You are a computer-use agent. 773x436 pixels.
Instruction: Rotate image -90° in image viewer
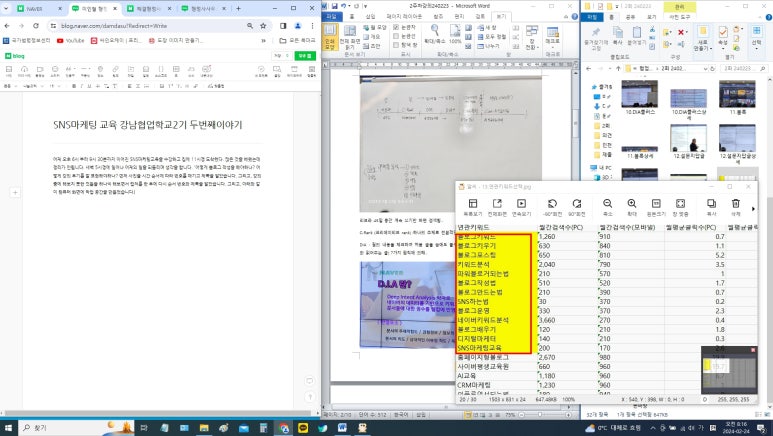[552, 207]
